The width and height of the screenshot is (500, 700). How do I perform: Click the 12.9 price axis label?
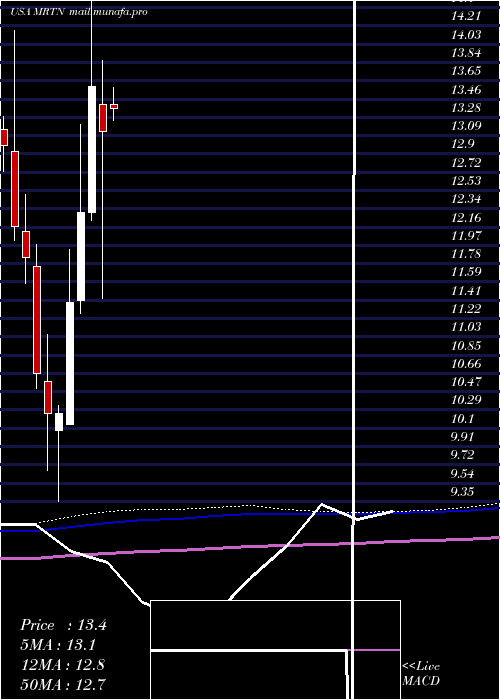coord(462,144)
